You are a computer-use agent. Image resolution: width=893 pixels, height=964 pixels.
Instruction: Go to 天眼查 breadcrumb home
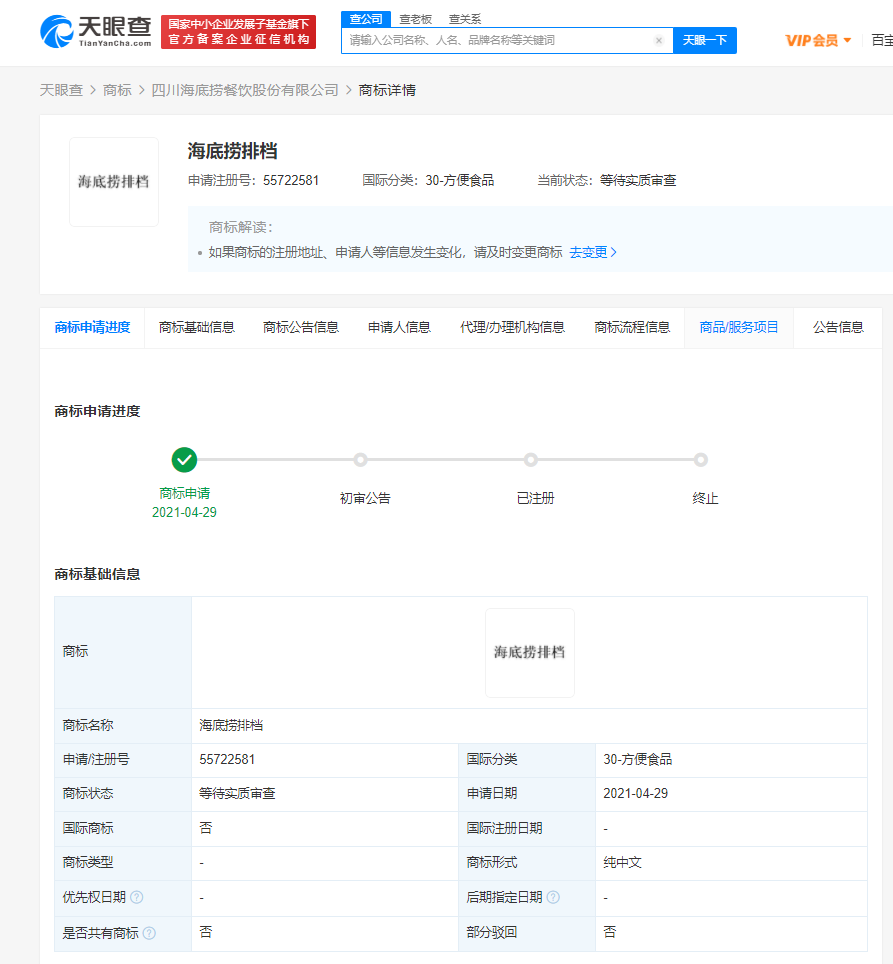pyautogui.click(x=61, y=90)
